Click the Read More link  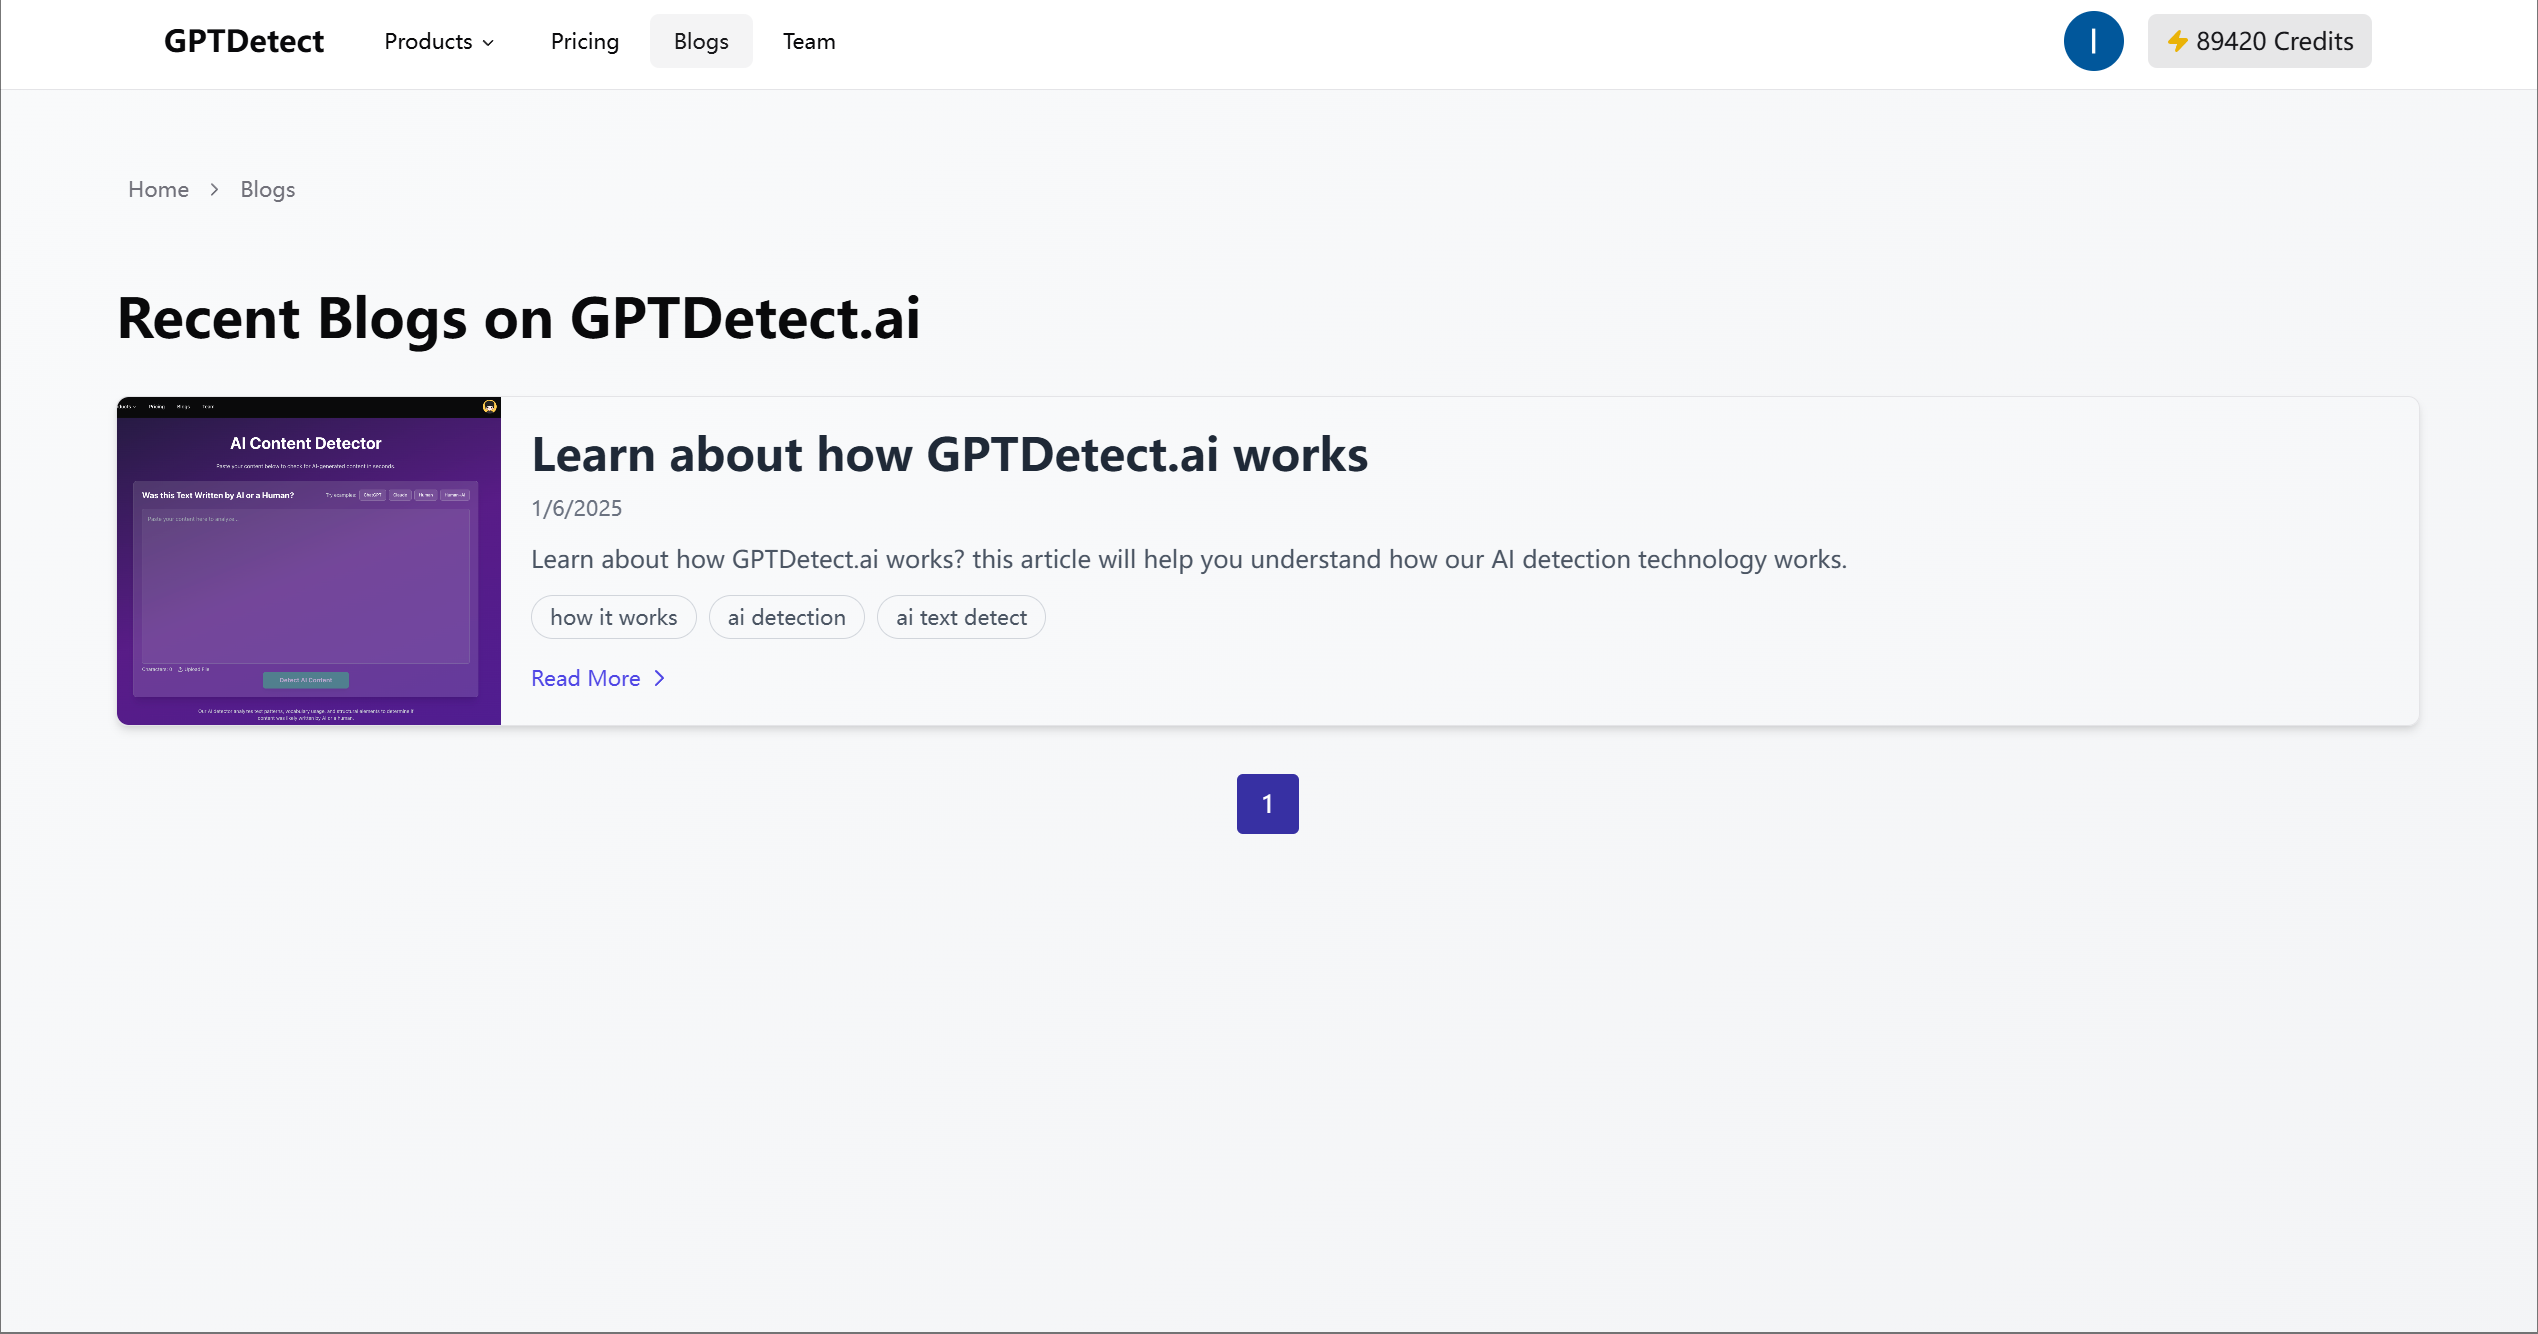[x=585, y=678]
